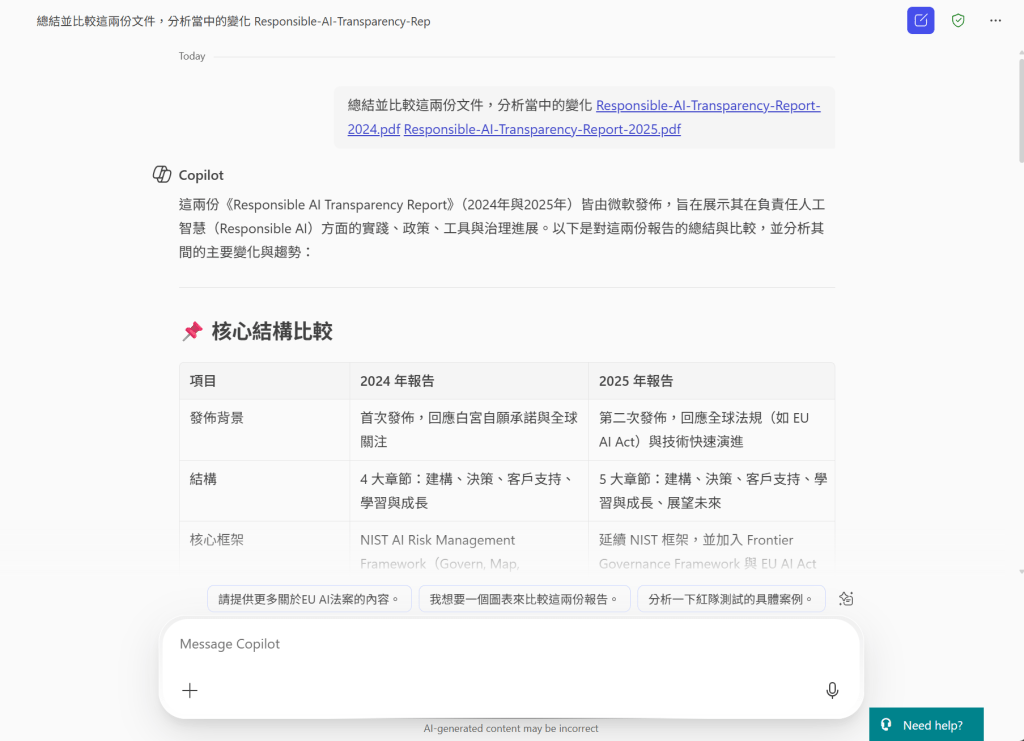Click the Copilot logo icon
The image size is (1024, 741).
coord(162,174)
